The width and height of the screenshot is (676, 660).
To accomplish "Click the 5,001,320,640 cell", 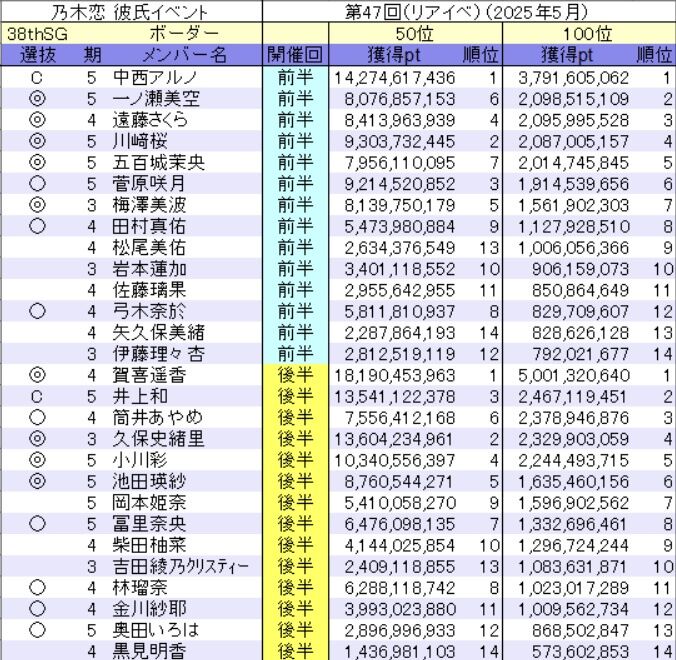I will click(573, 375).
